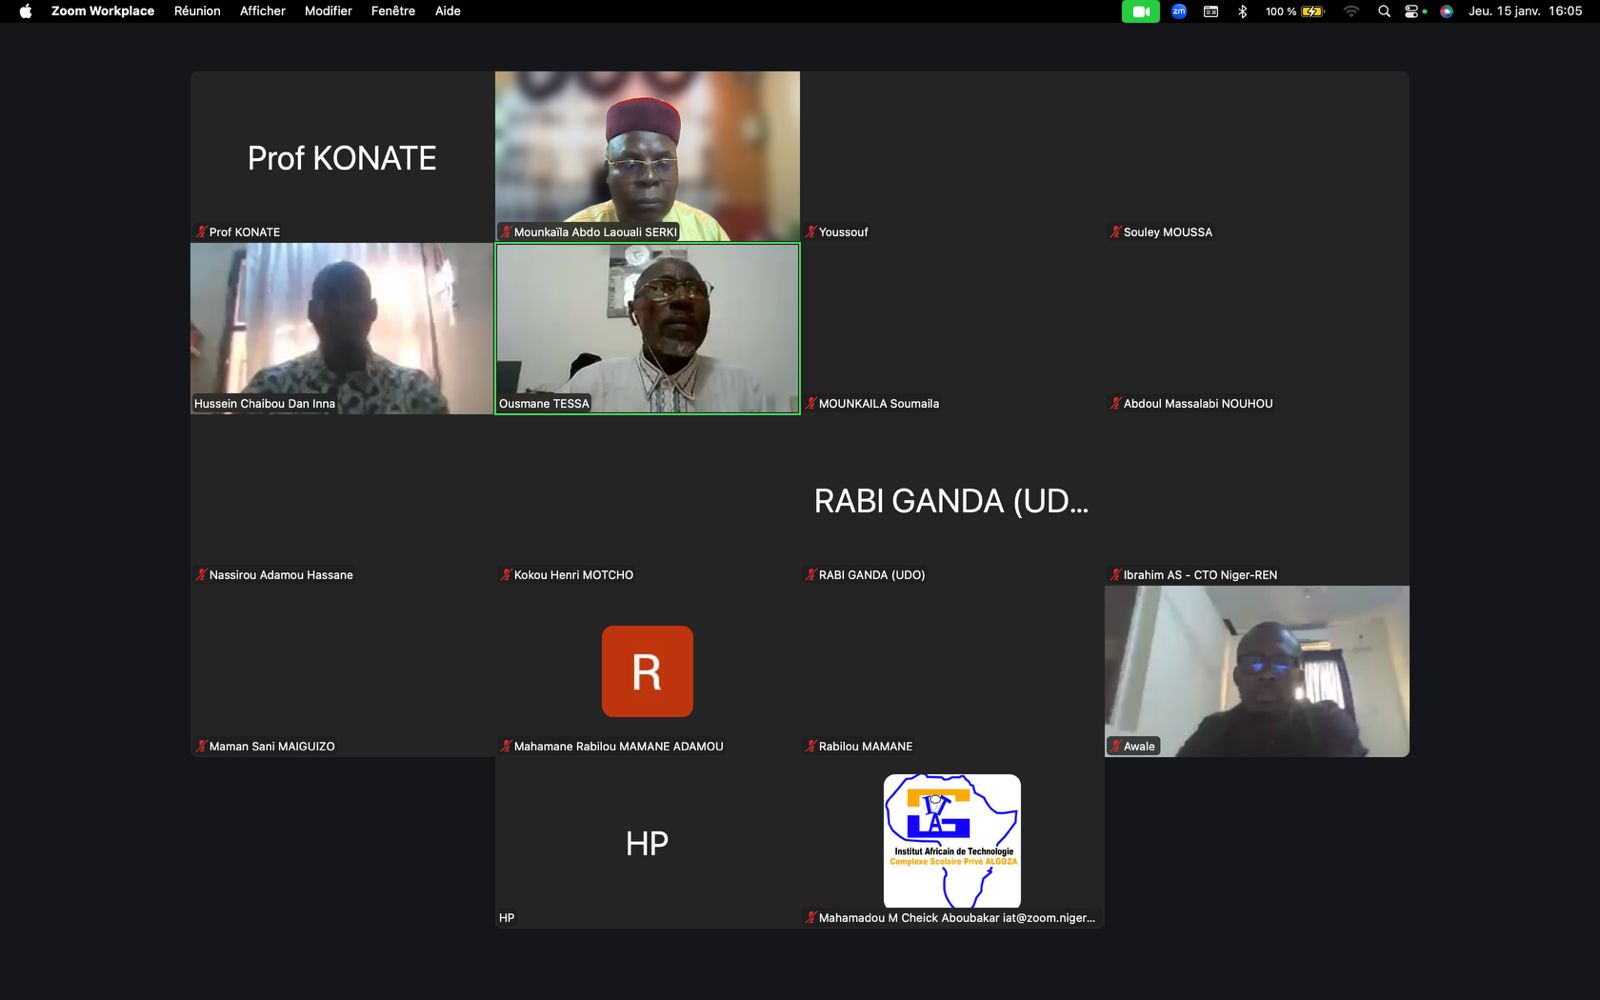Viewport: 1600px width, 1000px height.
Task: Click the orange R avatar
Action: [647, 671]
